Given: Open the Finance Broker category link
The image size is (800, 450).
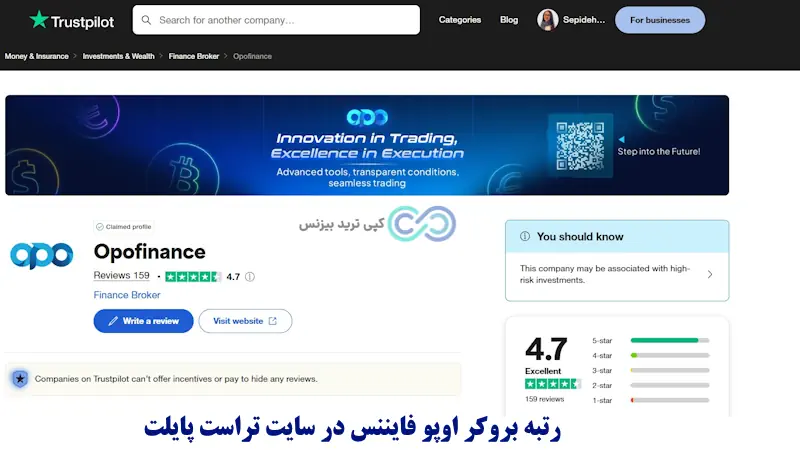Looking at the screenshot, I should [127, 295].
